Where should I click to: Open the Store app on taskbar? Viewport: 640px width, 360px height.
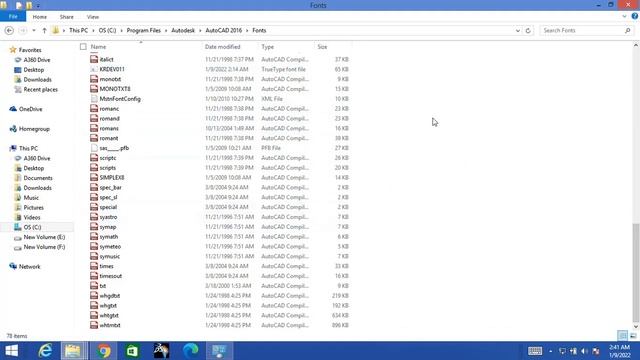[x=132, y=351]
